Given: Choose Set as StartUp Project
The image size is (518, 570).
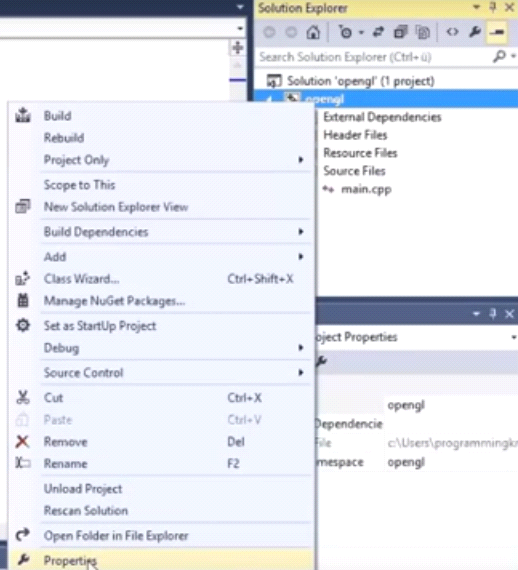Looking at the screenshot, I should coord(161,326).
